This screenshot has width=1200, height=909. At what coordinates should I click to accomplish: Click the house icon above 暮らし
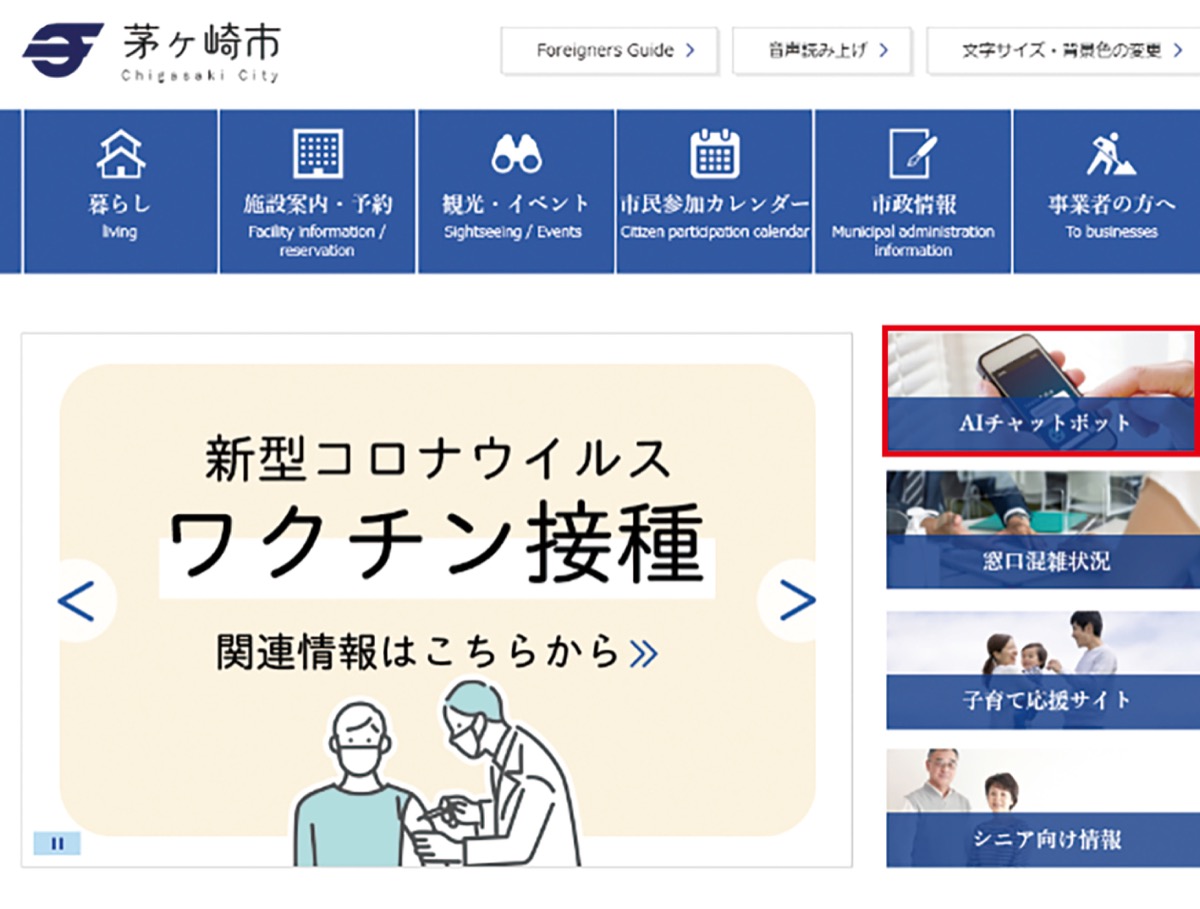[120, 154]
